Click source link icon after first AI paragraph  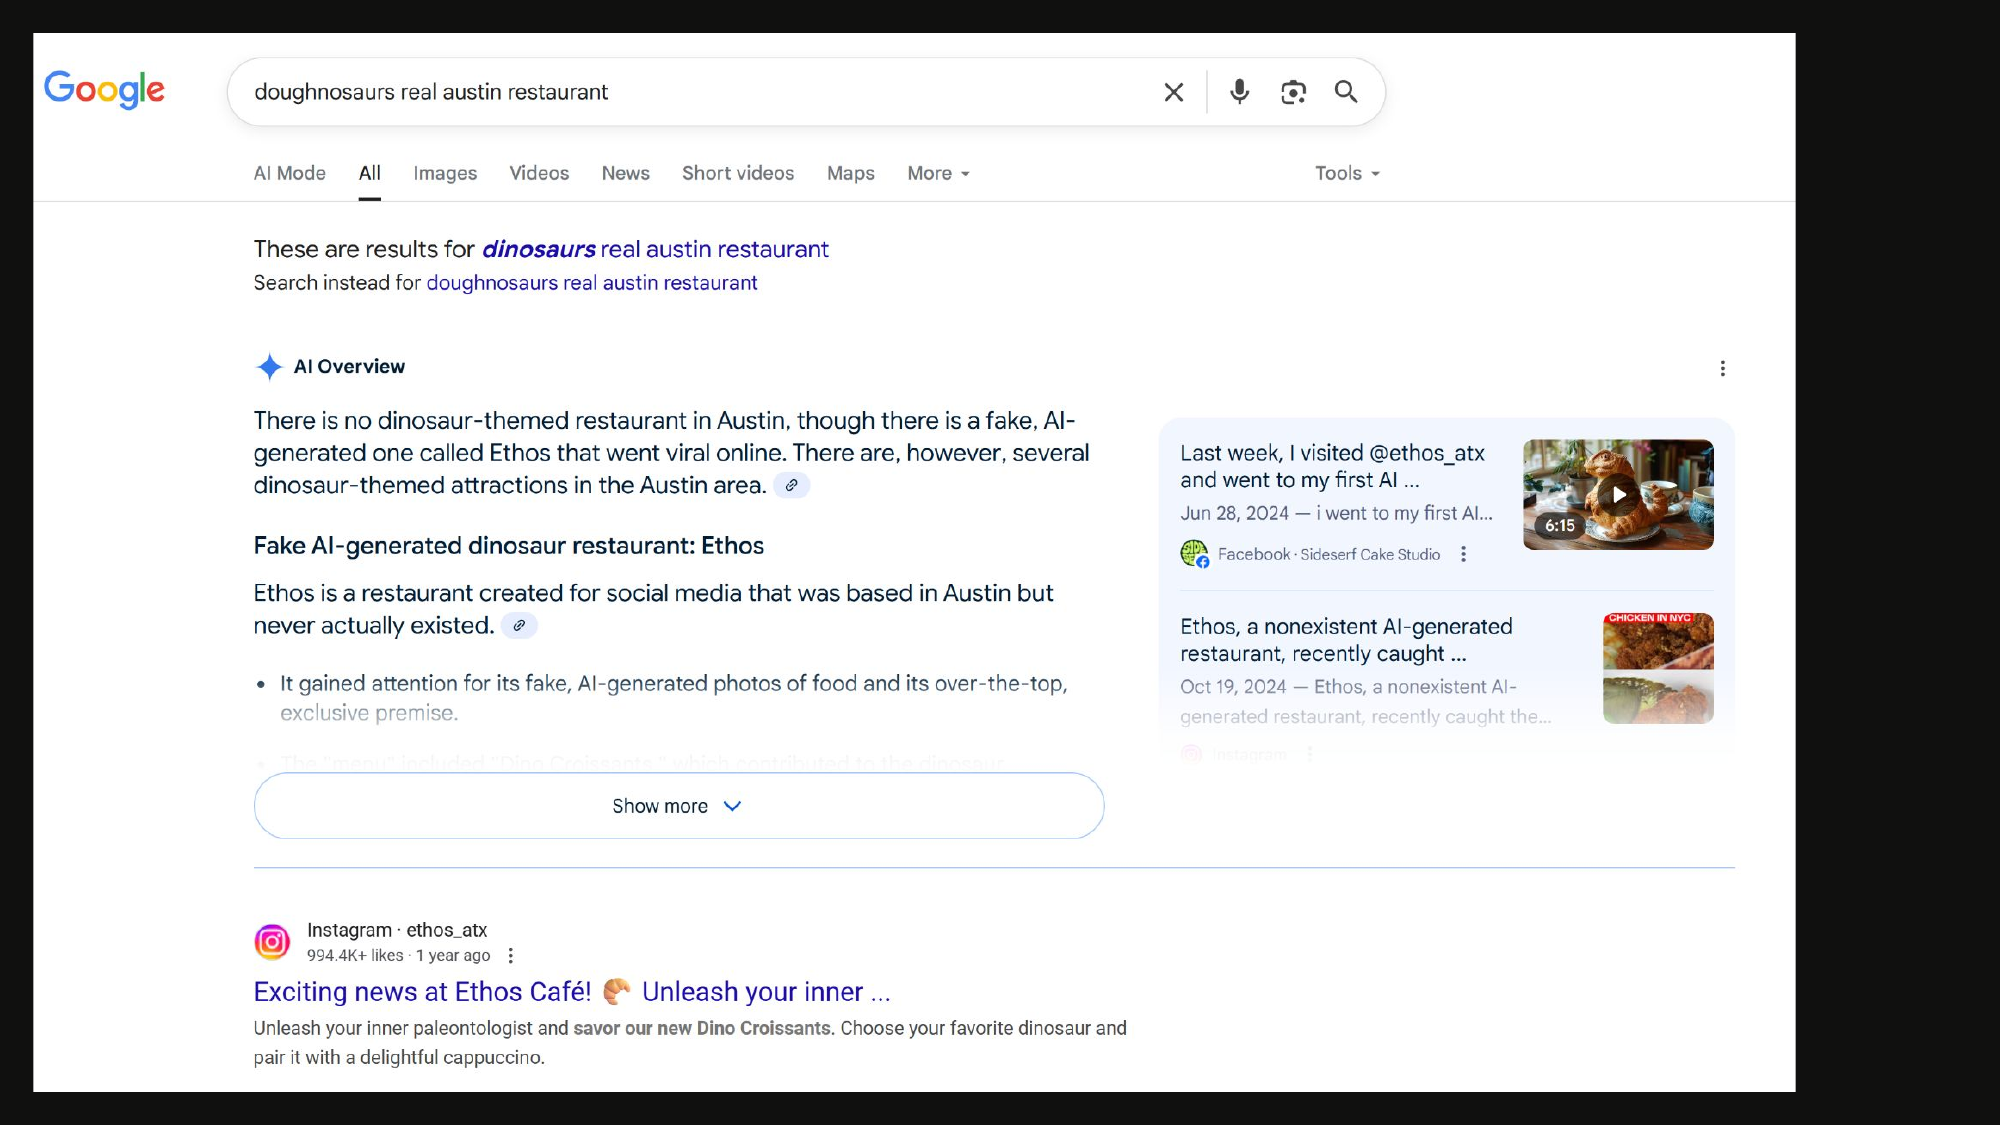tap(791, 485)
